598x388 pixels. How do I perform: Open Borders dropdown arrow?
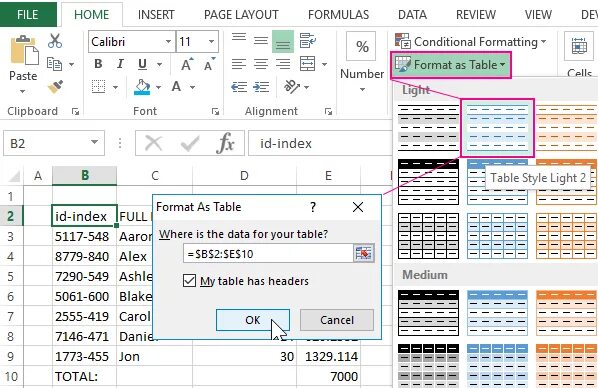coord(115,87)
